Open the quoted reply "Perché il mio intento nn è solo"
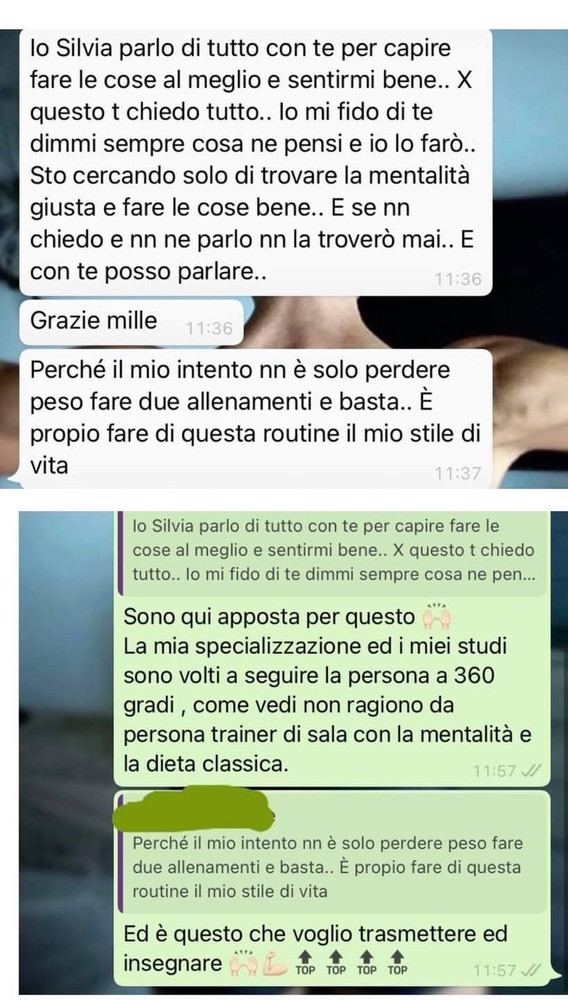 [x=331, y=867]
